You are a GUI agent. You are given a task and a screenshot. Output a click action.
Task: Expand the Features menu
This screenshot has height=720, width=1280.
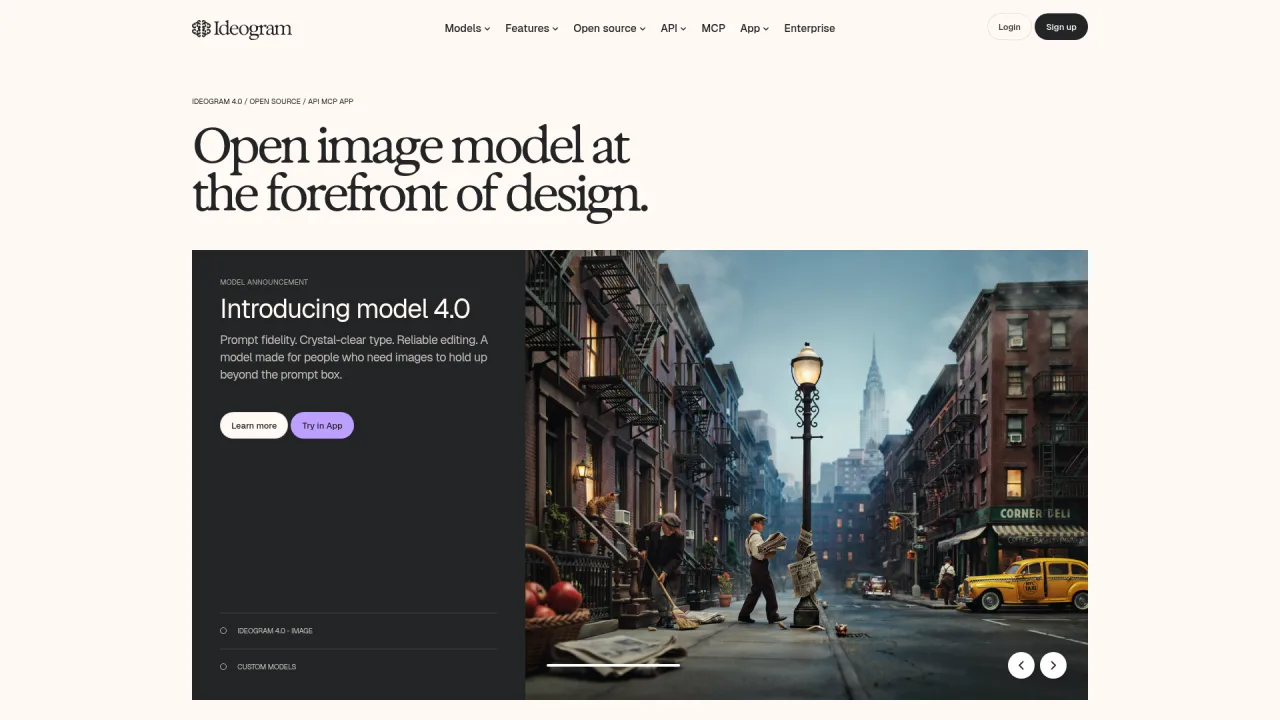click(x=531, y=28)
